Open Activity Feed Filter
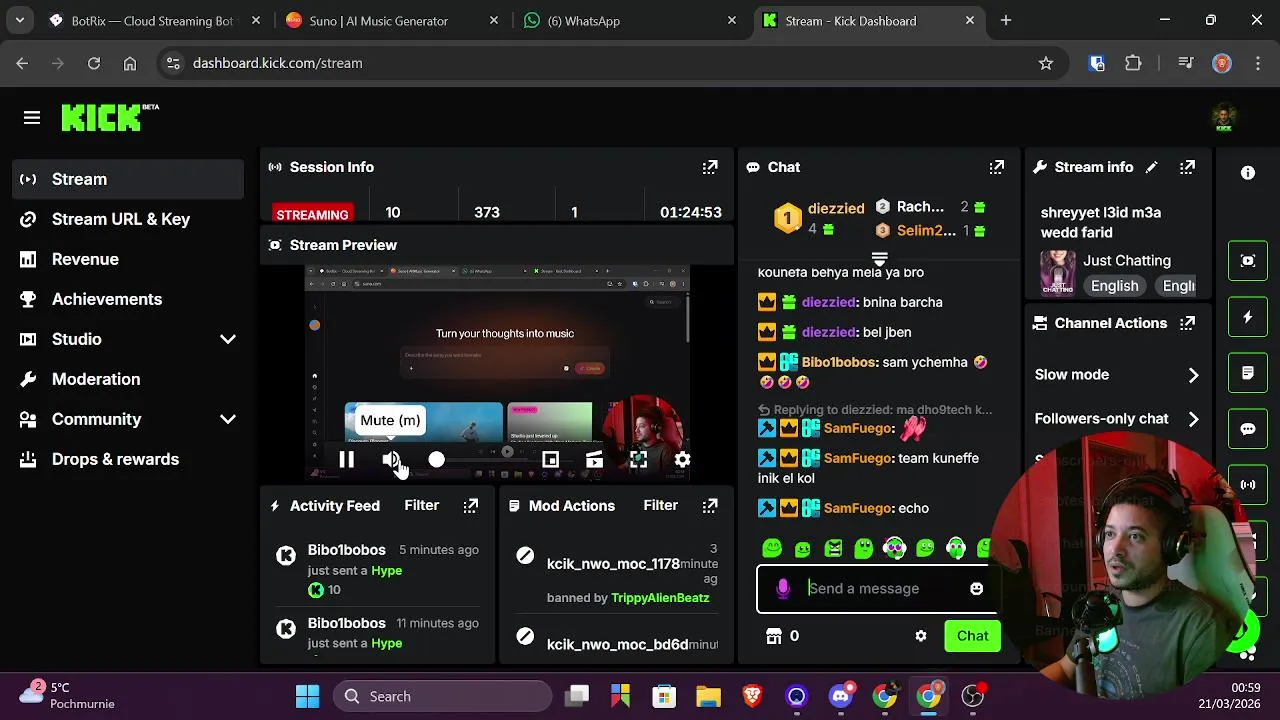Image resolution: width=1280 pixels, height=720 pixels. click(422, 506)
